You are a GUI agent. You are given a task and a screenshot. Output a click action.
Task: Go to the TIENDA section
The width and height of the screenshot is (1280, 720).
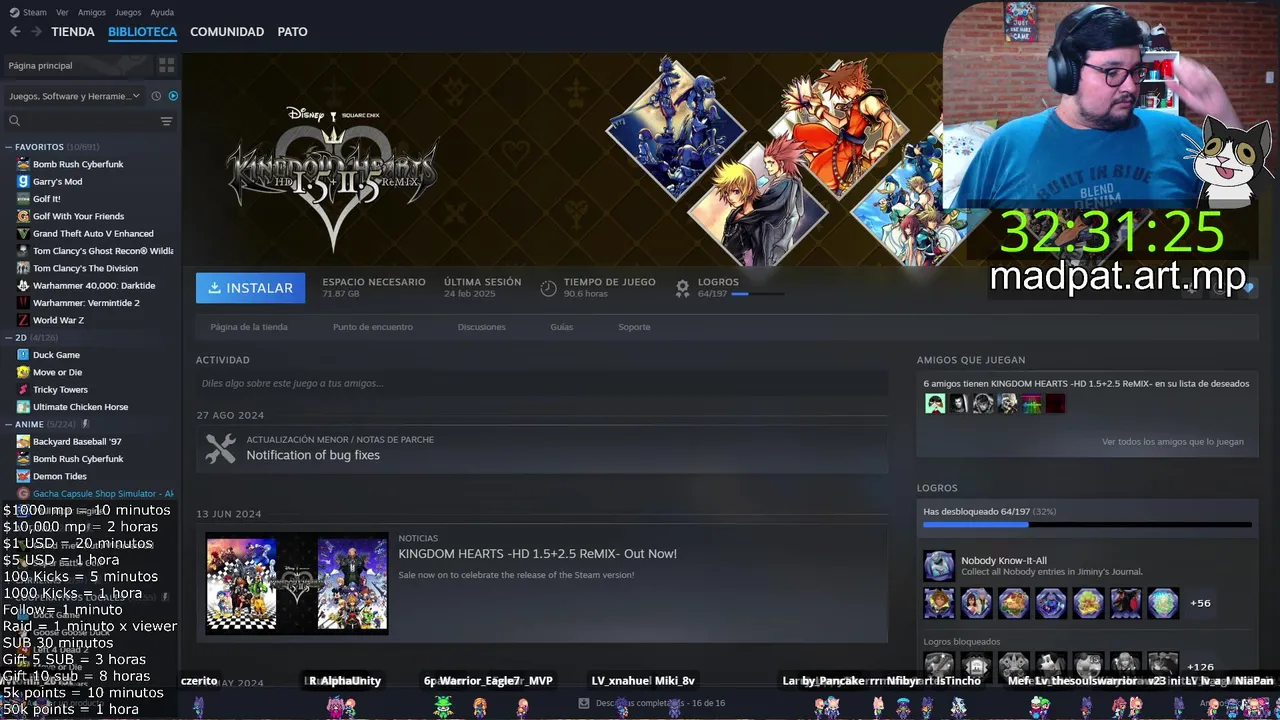73,32
